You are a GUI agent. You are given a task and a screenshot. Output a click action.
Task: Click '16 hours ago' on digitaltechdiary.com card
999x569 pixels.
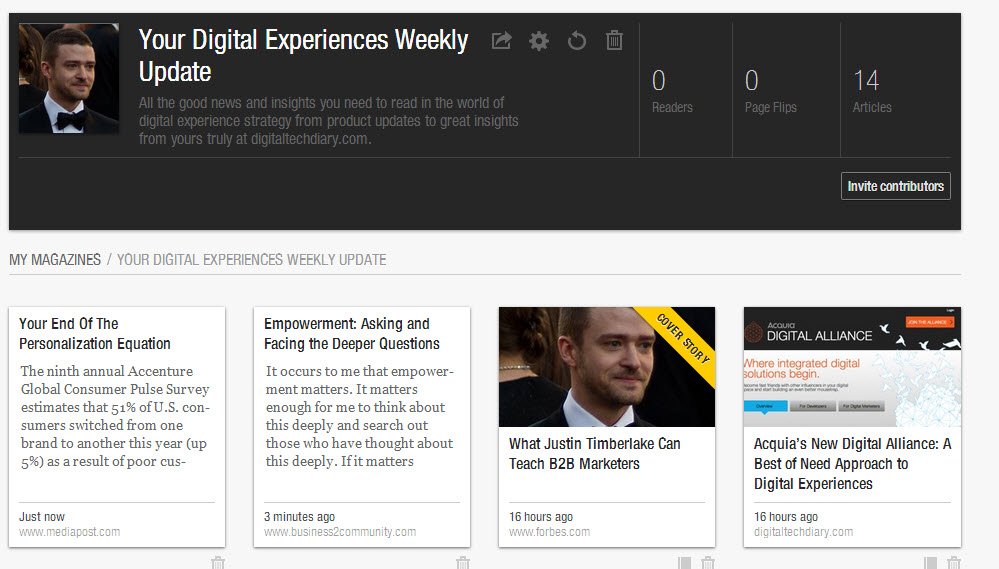click(786, 517)
